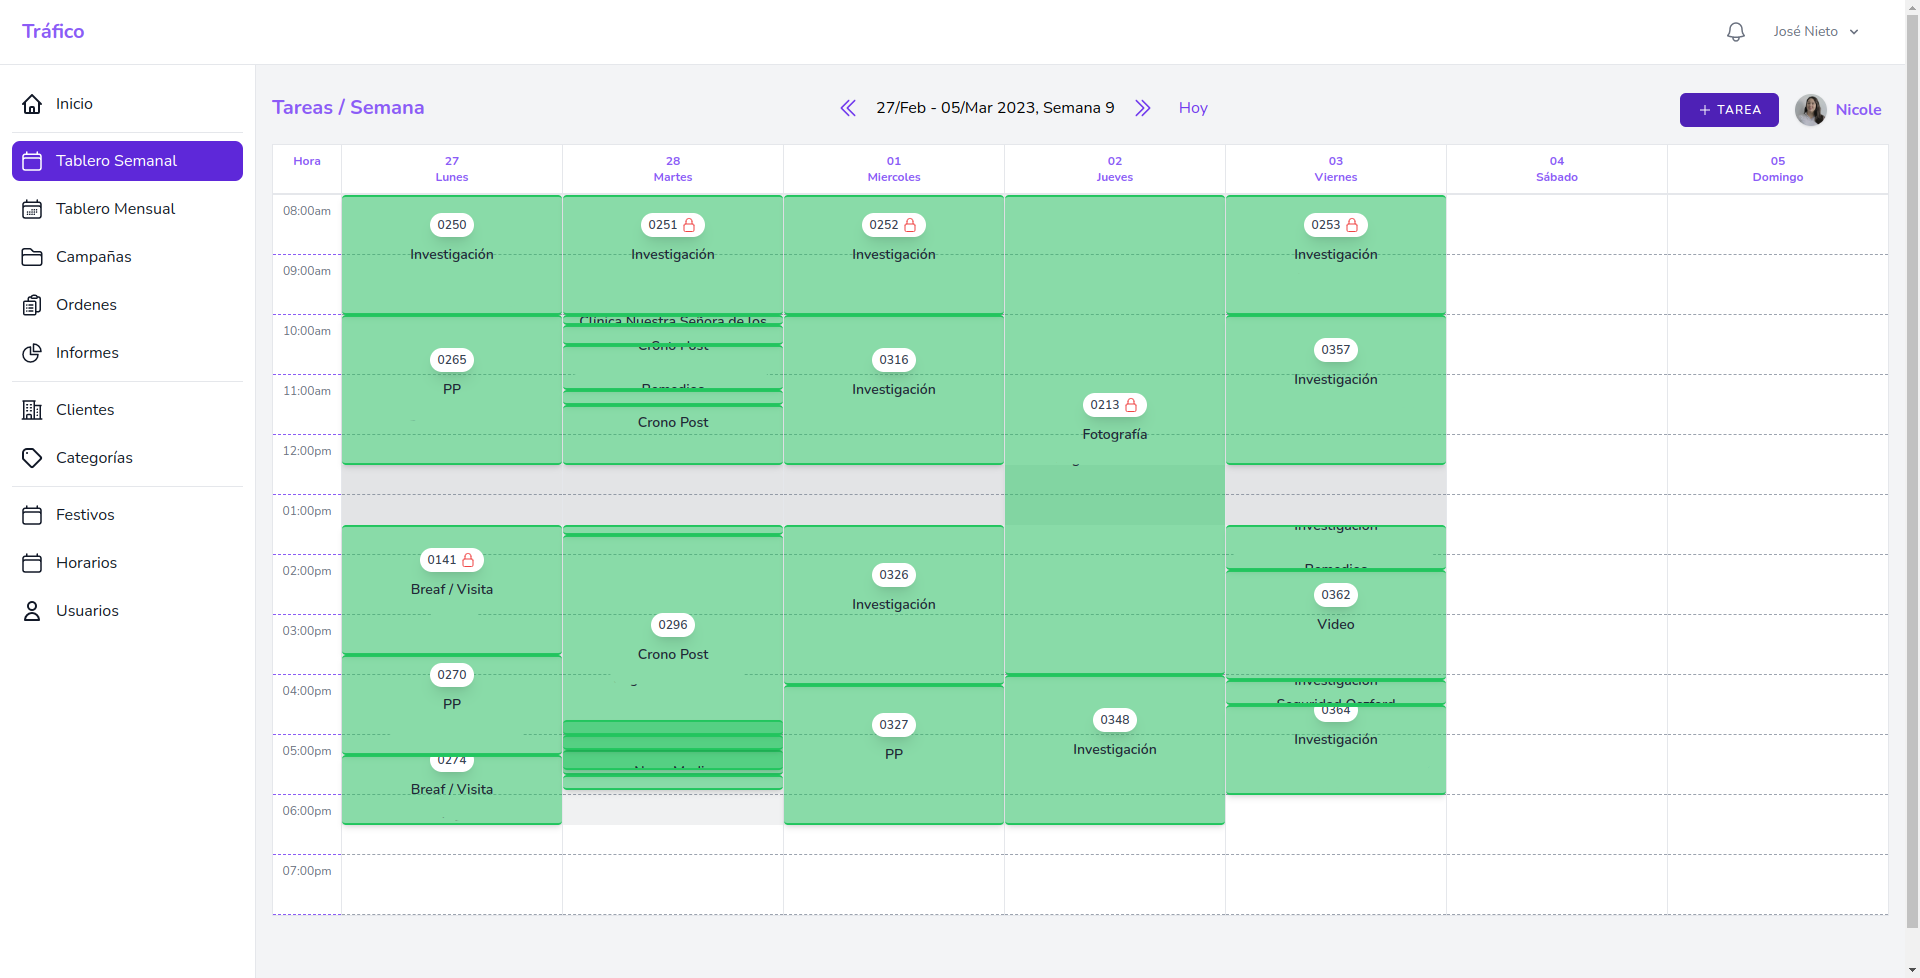Click the Clientes building icon

tap(32, 410)
